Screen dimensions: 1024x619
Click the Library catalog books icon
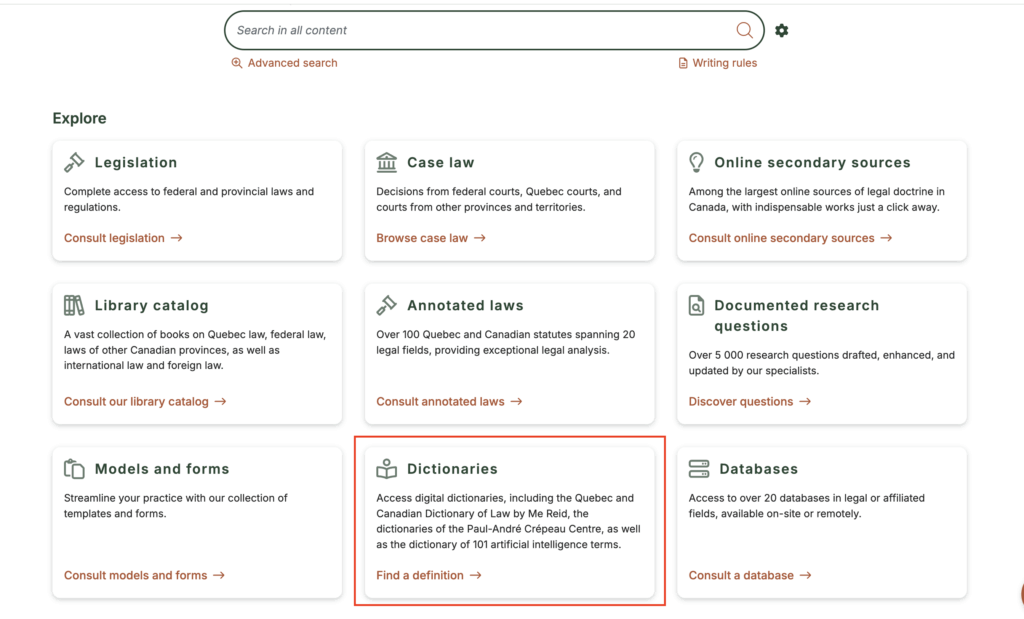point(75,305)
